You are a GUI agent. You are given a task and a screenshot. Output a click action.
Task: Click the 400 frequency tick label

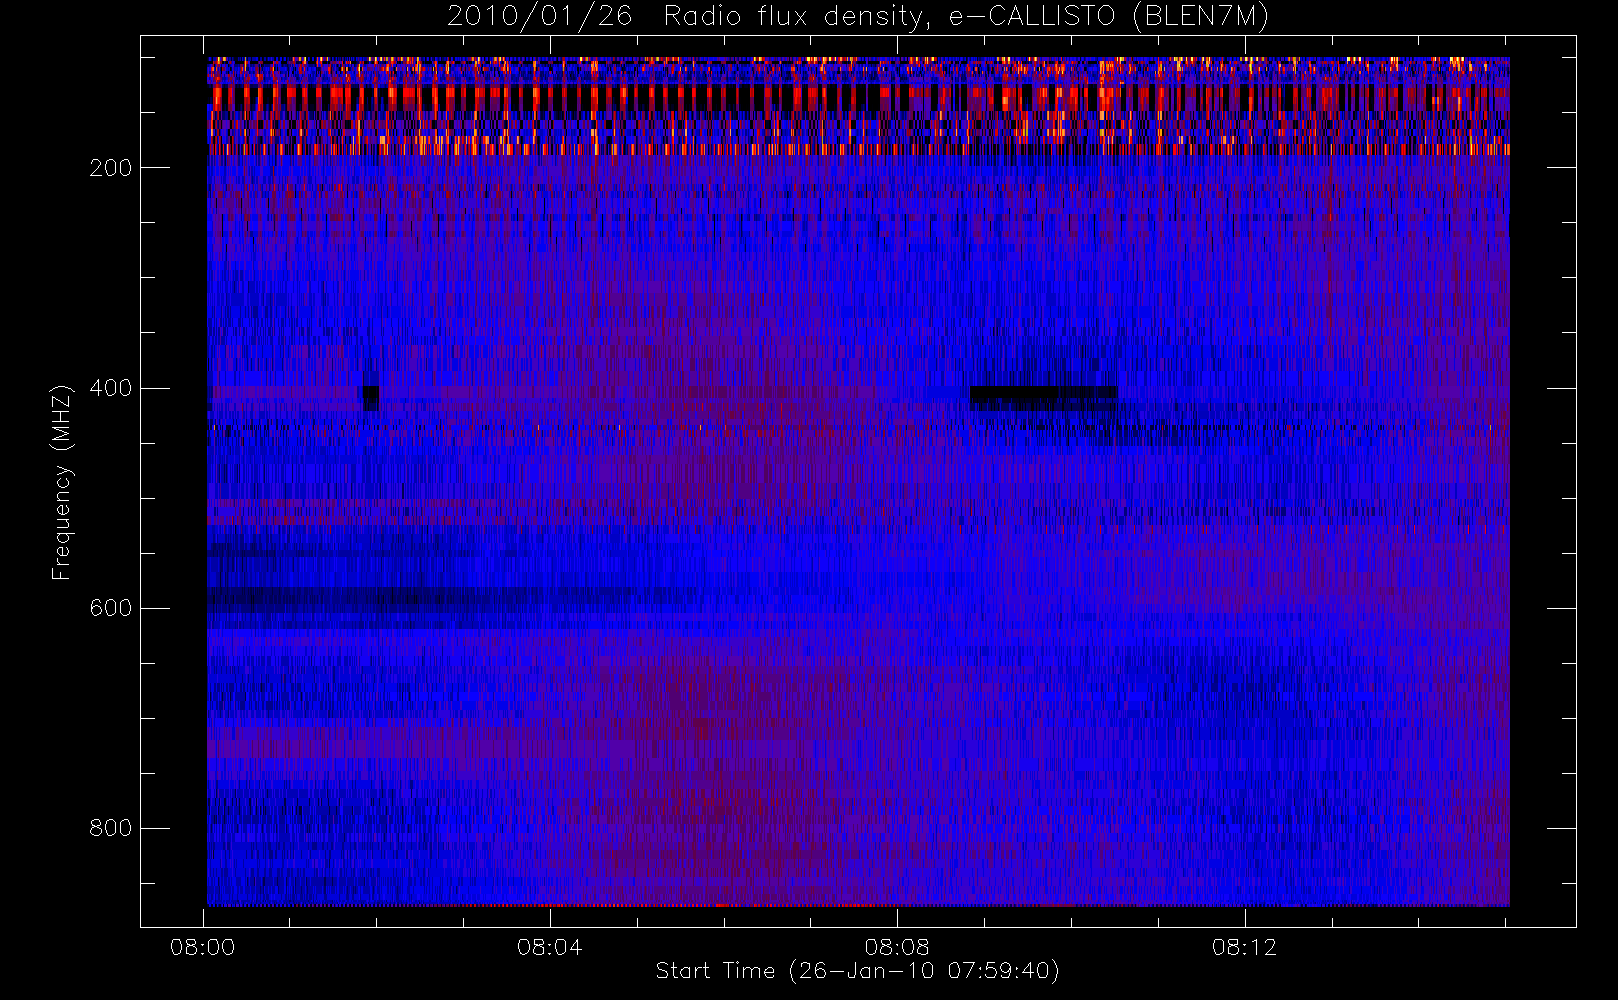(111, 388)
